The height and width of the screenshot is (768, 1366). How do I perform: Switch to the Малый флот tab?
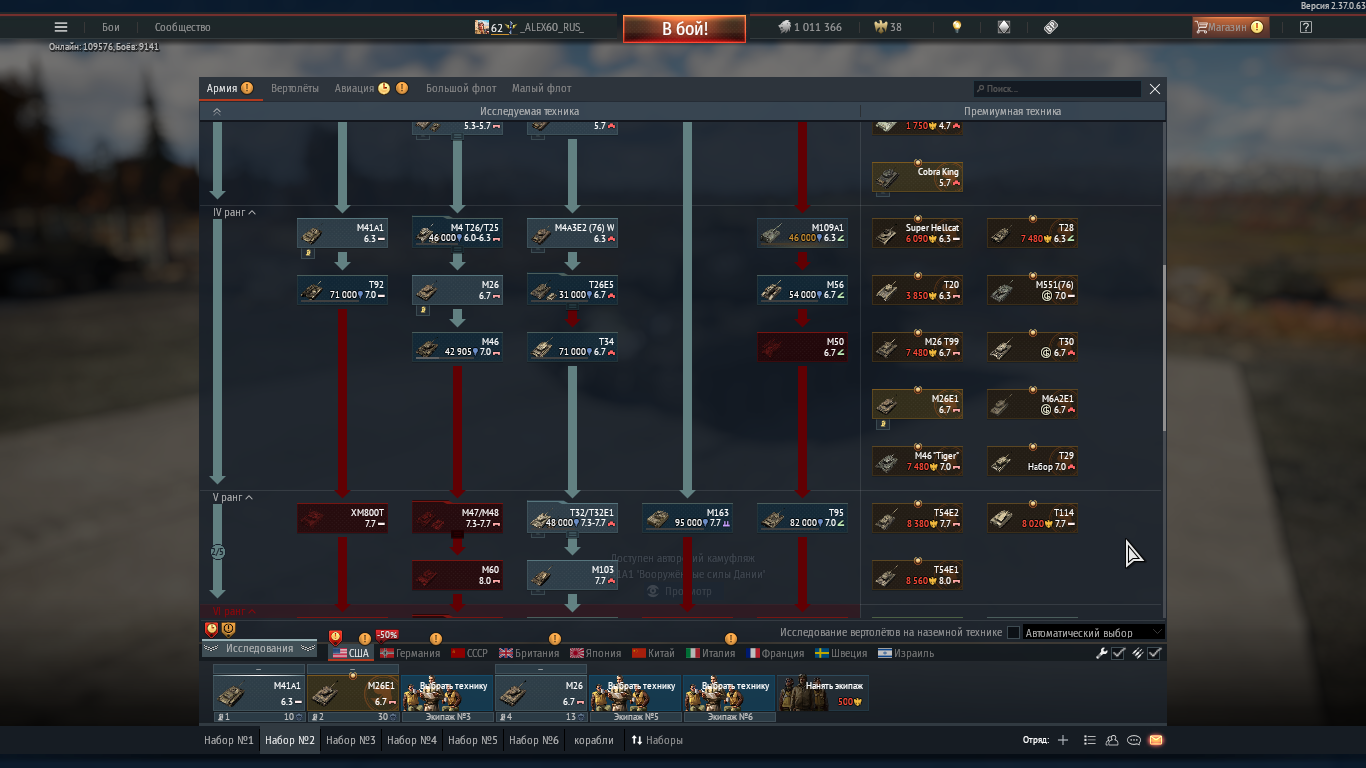coord(542,89)
